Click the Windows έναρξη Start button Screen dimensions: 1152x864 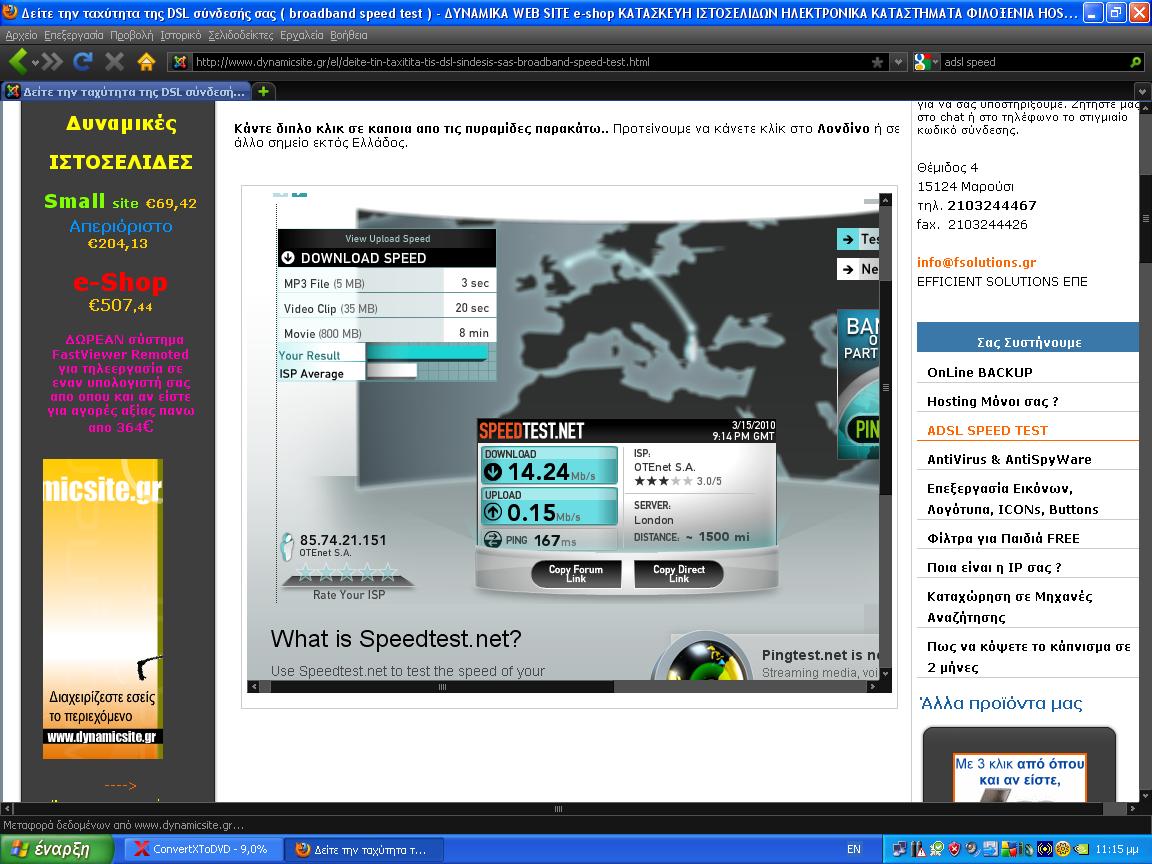(x=57, y=849)
